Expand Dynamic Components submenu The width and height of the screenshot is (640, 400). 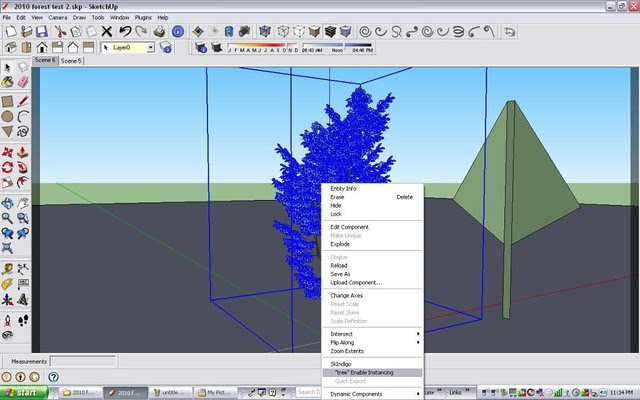tap(372, 394)
